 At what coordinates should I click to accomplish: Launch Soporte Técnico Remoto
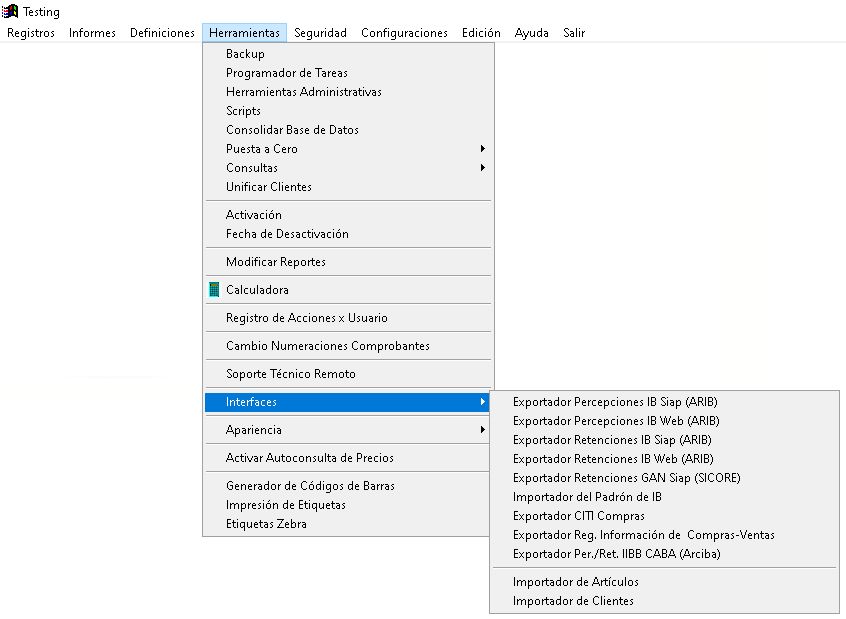(290, 374)
